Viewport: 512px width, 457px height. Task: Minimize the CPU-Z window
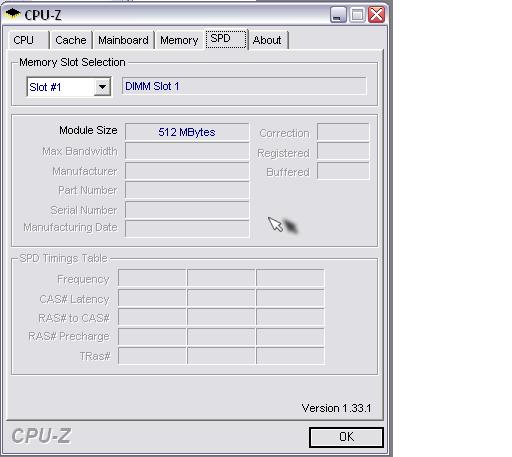coord(338,15)
